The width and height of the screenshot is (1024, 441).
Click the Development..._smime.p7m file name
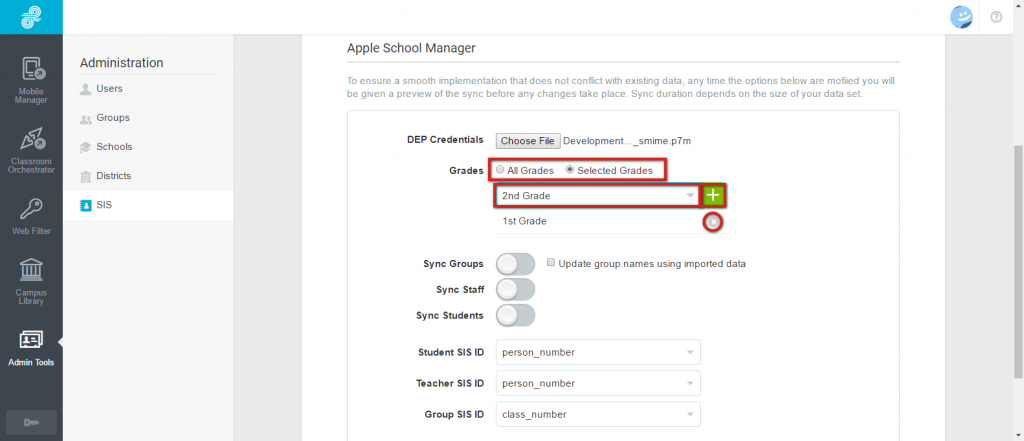tap(626, 140)
